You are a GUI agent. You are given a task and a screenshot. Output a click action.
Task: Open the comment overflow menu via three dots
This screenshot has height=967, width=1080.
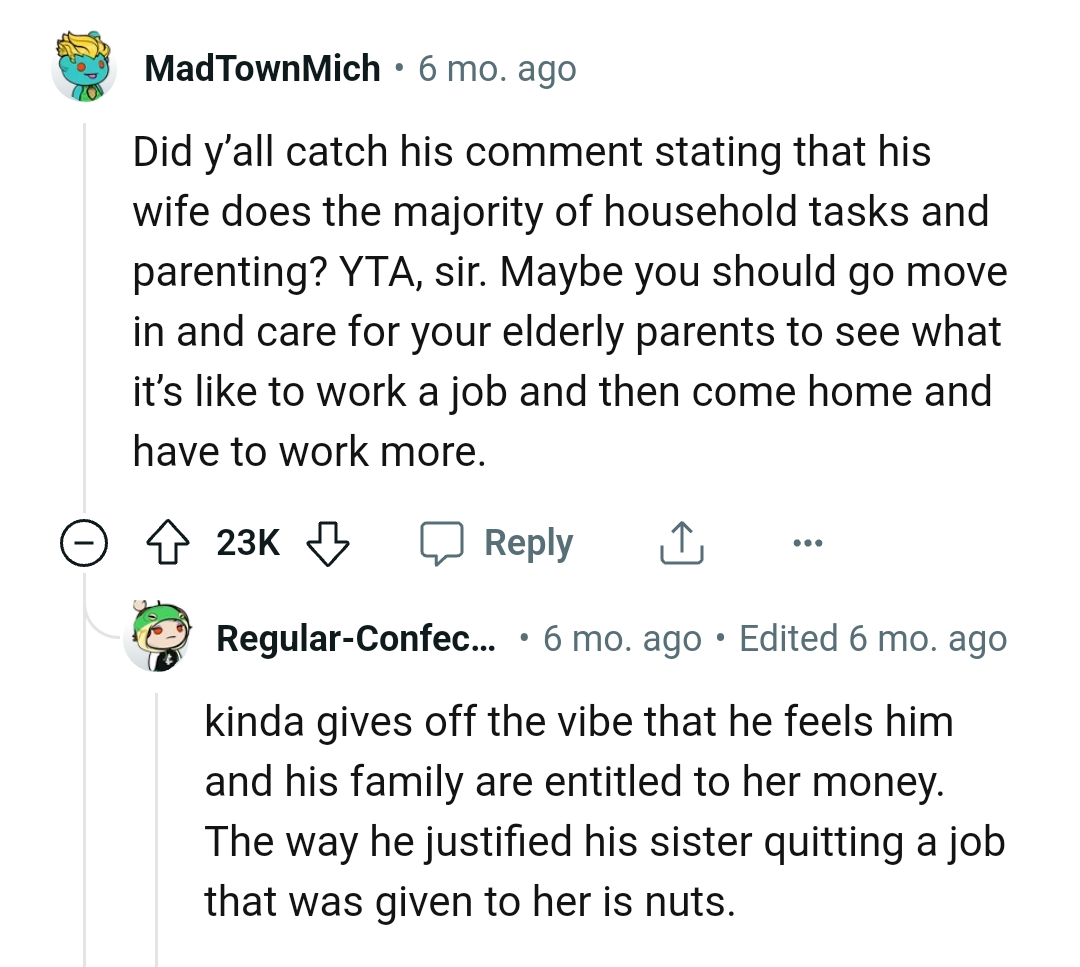pyautogui.click(x=807, y=542)
